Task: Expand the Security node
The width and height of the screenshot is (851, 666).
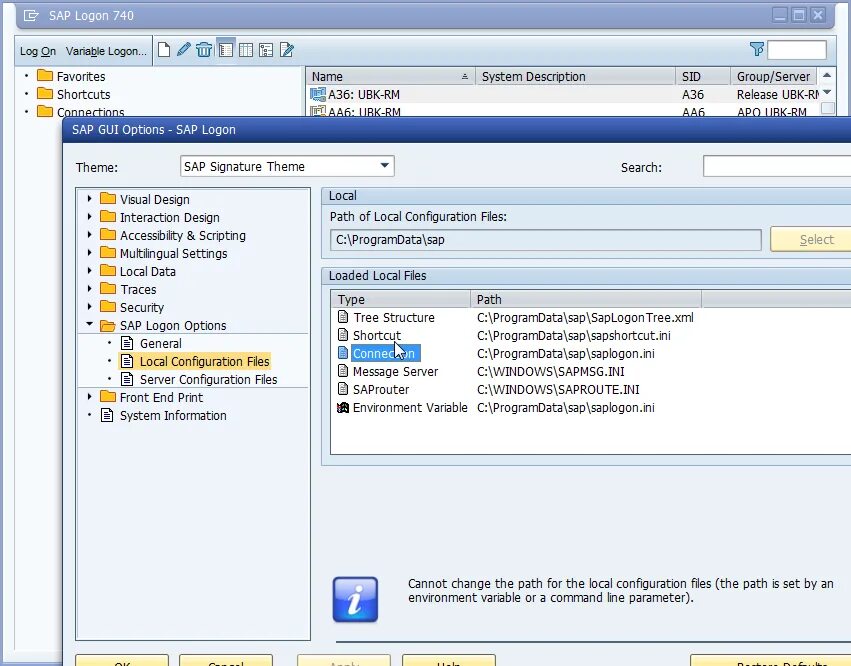Action: click(x=90, y=306)
